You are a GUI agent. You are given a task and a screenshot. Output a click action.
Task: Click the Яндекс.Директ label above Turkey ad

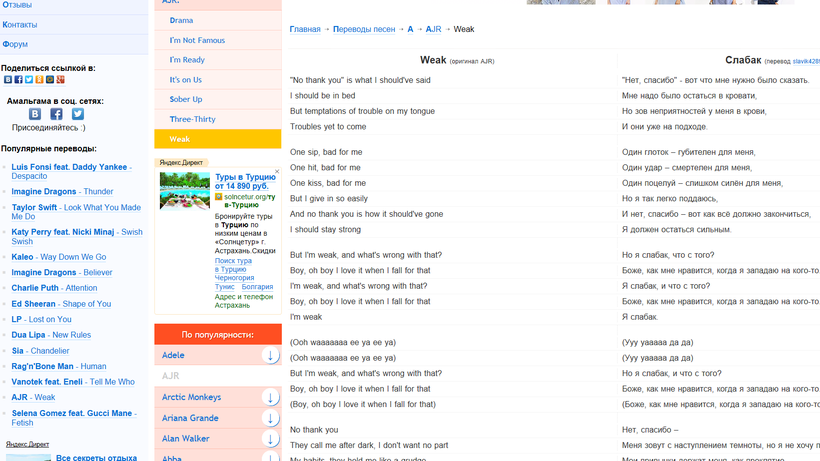tap(181, 163)
